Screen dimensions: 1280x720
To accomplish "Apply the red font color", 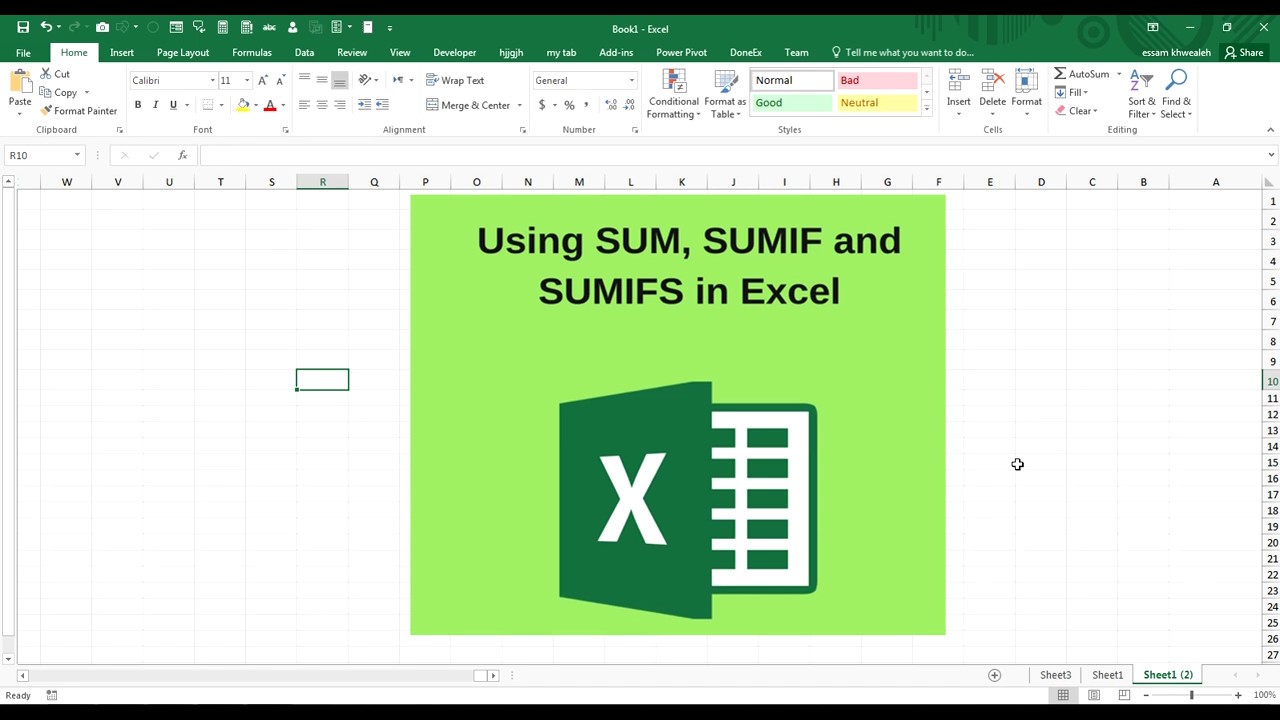I will (270, 105).
